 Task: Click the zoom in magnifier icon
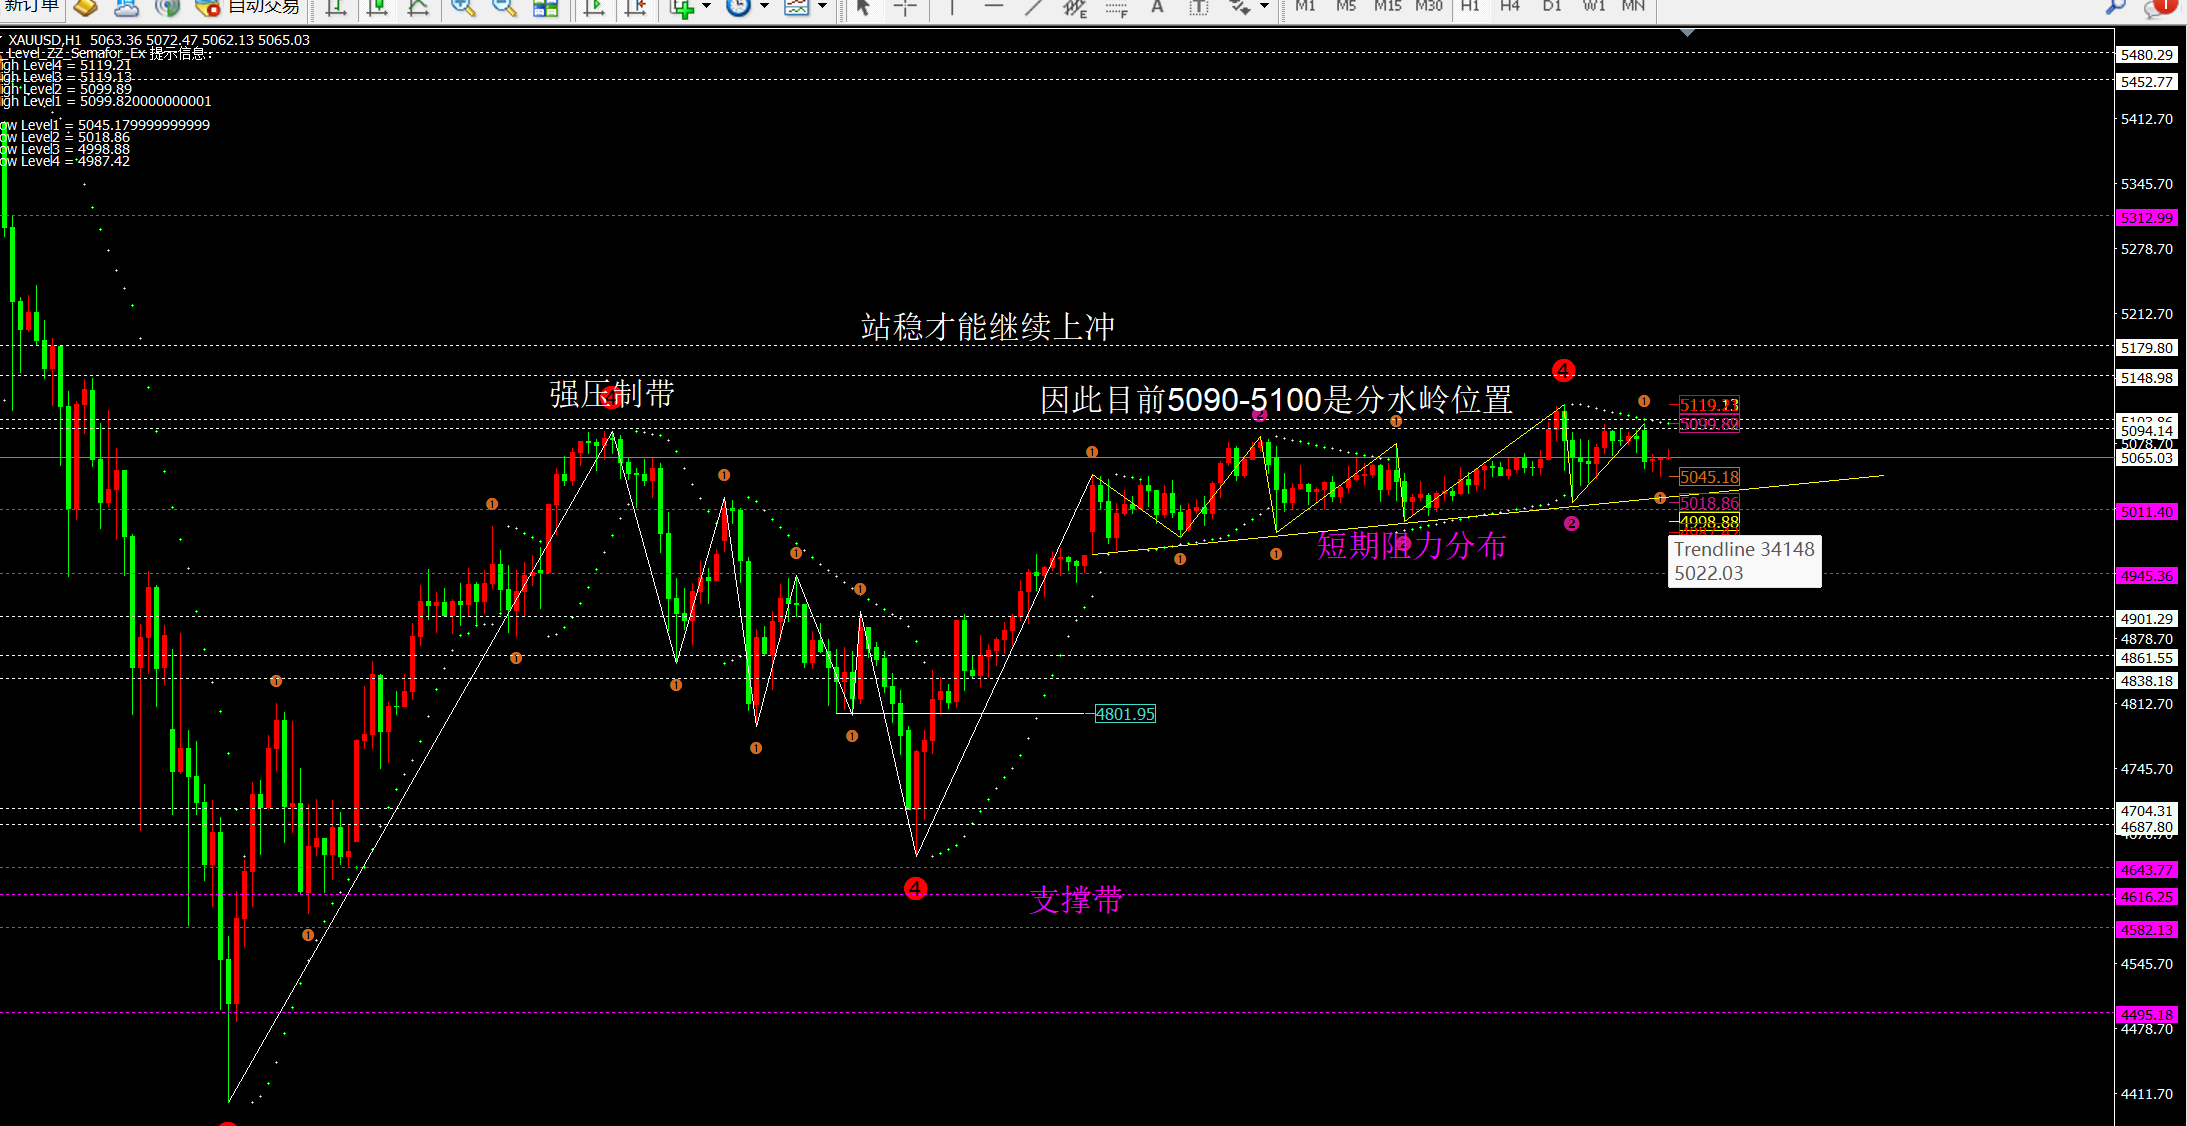[462, 7]
